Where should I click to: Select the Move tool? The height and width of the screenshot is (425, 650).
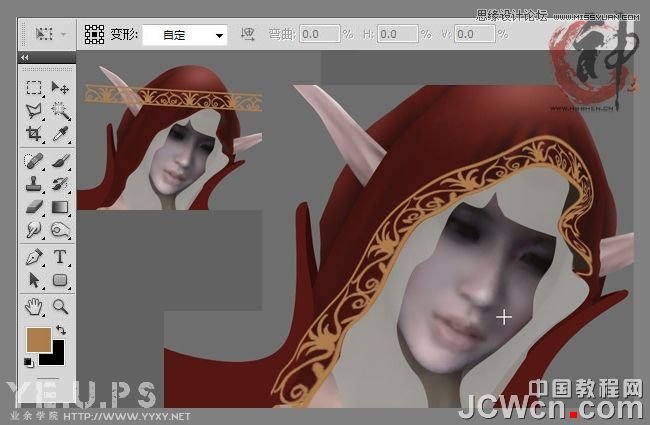pyautogui.click(x=60, y=87)
